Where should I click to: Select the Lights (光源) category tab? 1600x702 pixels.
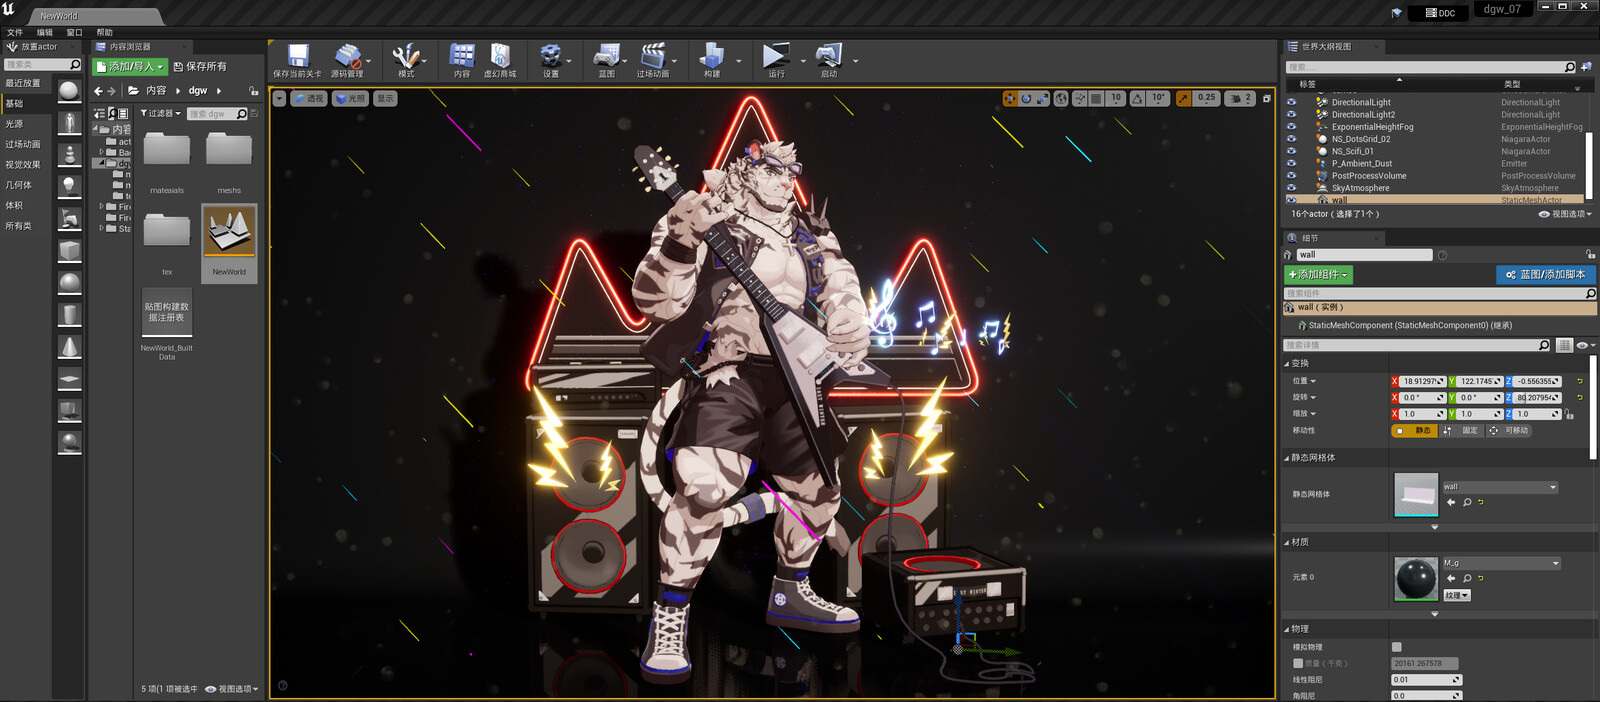point(14,124)
